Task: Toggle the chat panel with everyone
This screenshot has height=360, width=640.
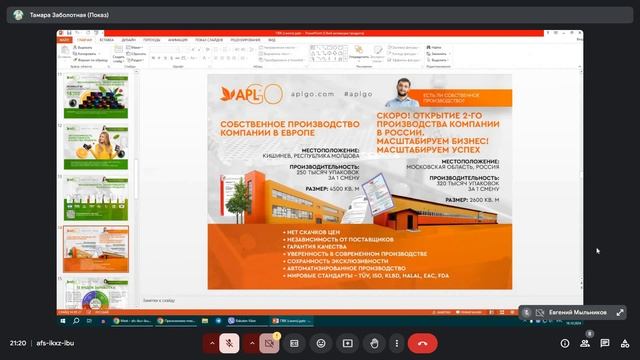Action: [x=605, y=343]
